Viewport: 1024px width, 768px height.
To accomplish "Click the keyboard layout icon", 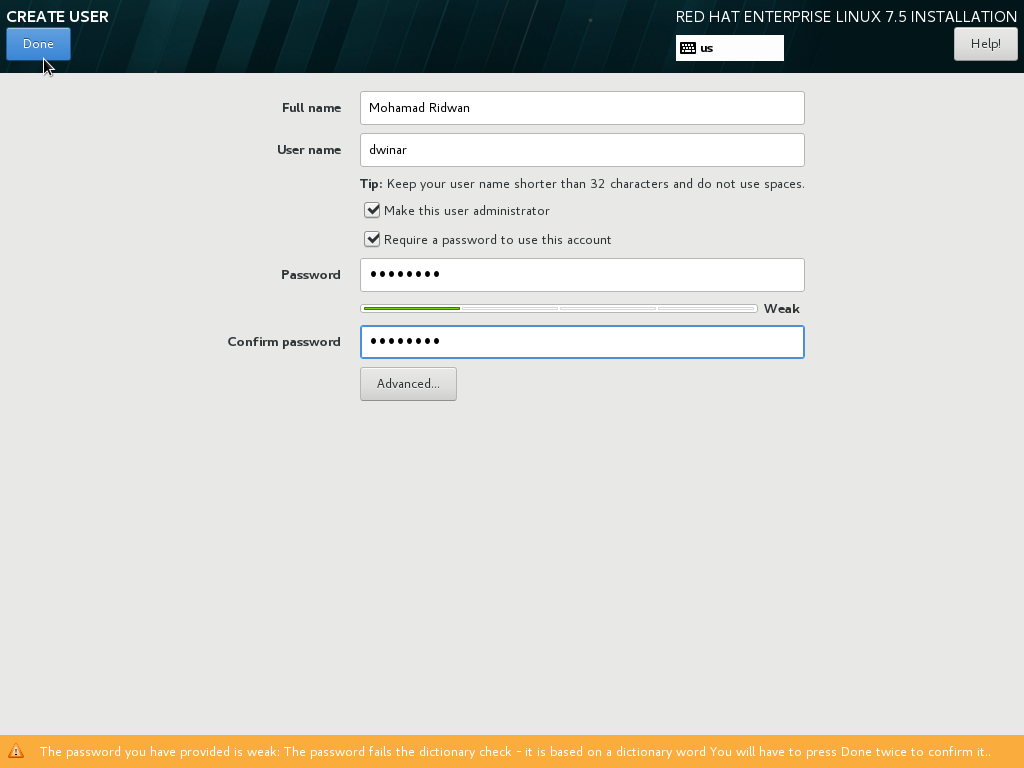I will 688,48.
